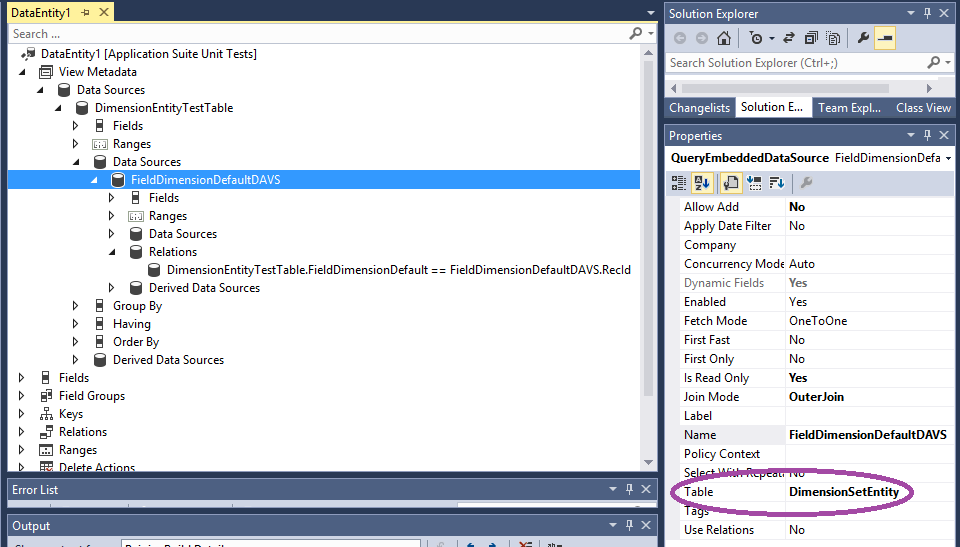Expand the Field Groups node

click(22, 396)
